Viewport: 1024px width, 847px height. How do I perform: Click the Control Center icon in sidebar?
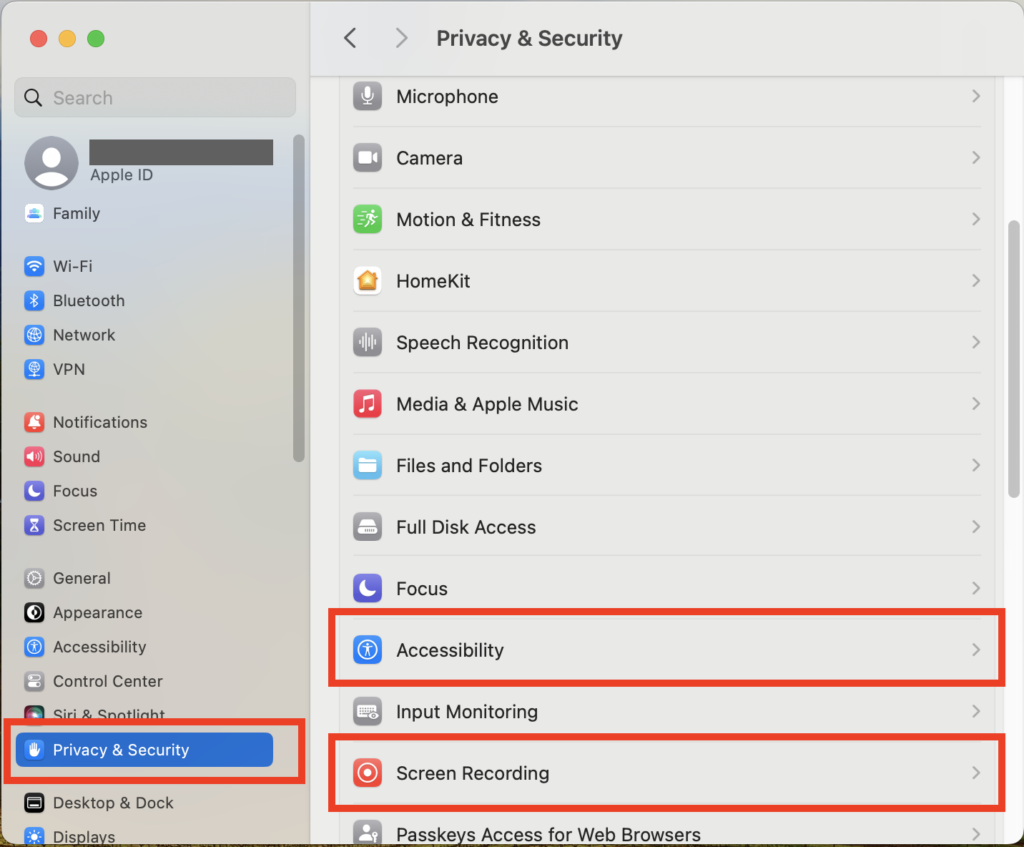34,681
